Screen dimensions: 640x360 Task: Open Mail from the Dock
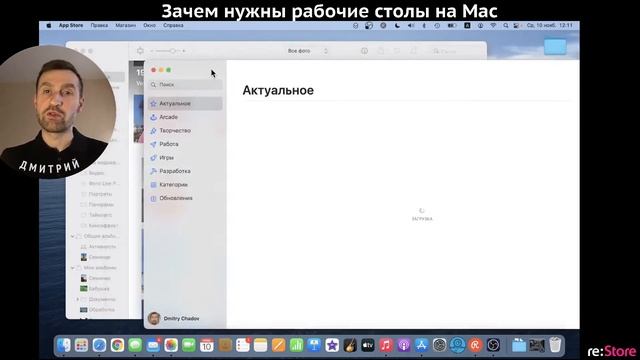153,345
